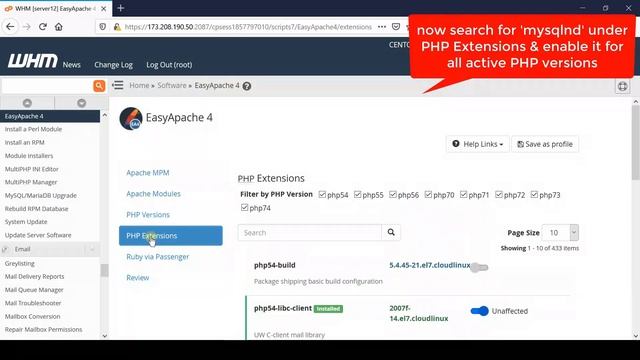Open Install an RPM in sidebar
Image resolution: width=640 pixels, height=360 pixels.
(24, 142)
